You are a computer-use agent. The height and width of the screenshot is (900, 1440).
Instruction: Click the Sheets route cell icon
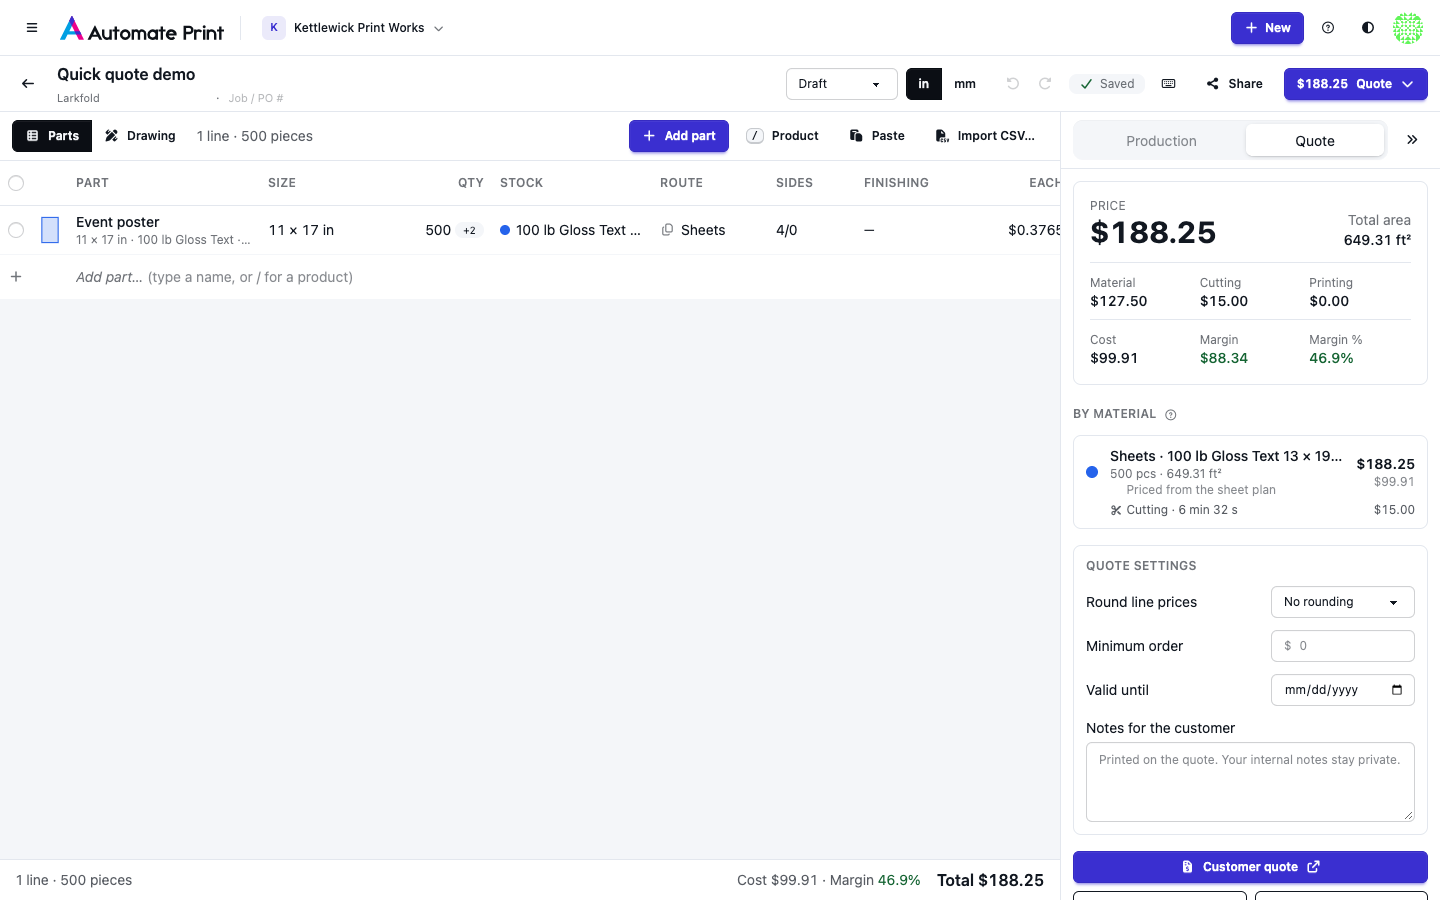point(667,230)
